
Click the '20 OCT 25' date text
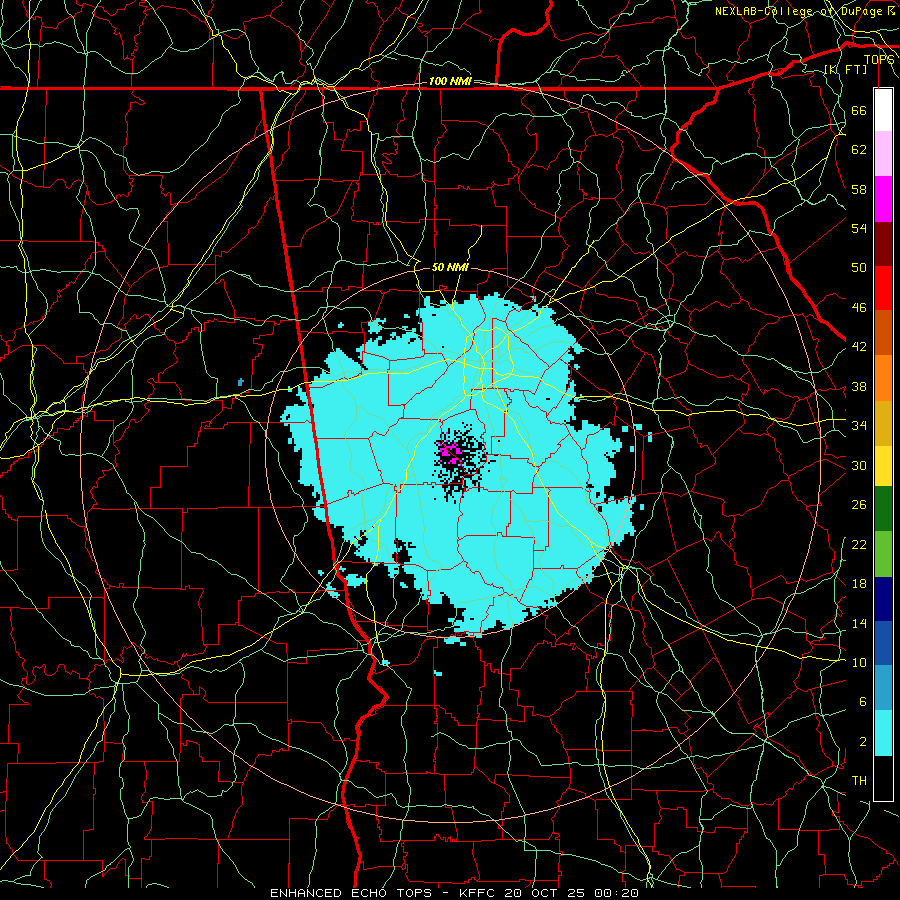[x=545, y=893]
